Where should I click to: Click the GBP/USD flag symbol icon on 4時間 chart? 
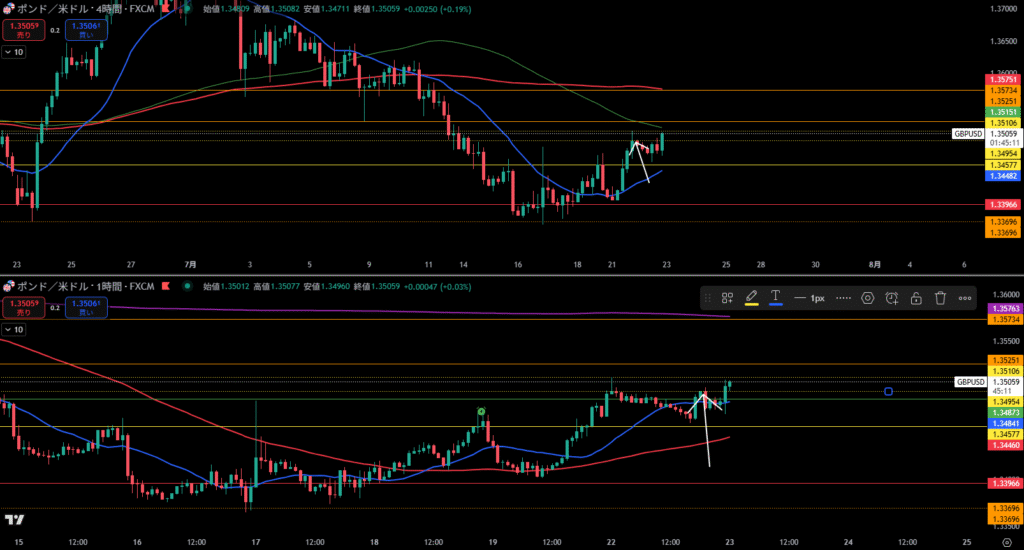[8, 9]
